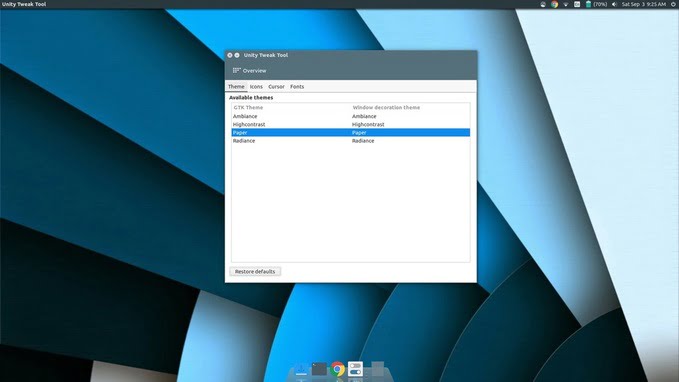Open the system gear menu in panel
The width and height of the screenshot is (679, 382).
pyautogui.click(x=673, y=4)
